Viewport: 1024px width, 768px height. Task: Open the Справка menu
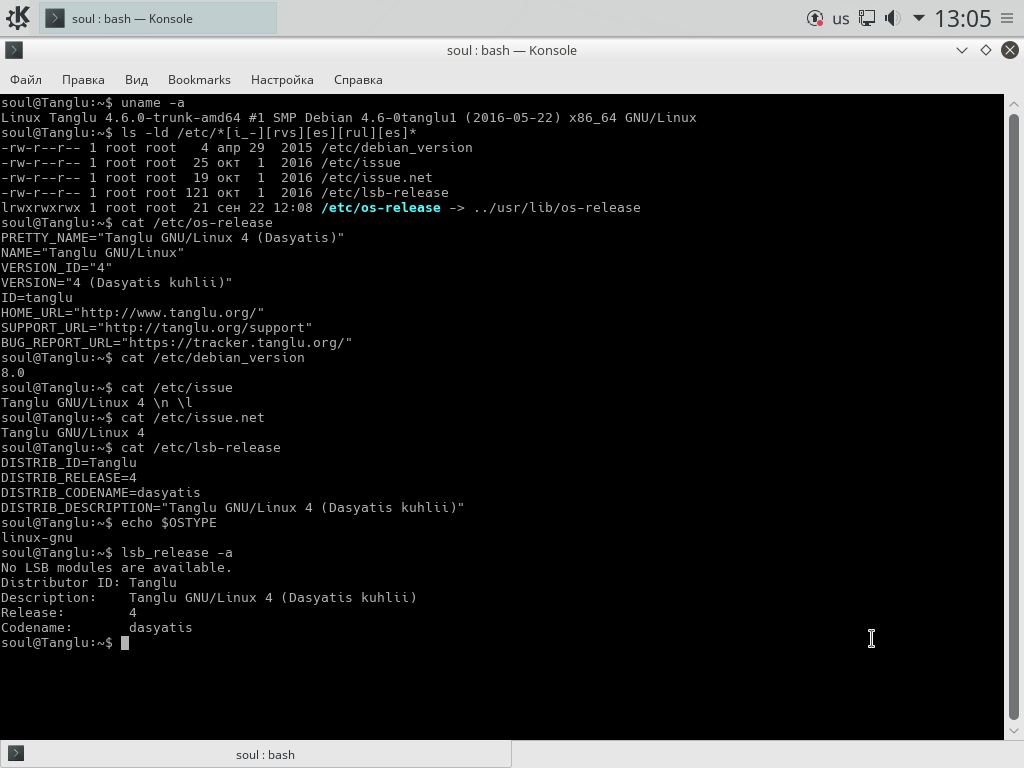(x=358, y=80)
